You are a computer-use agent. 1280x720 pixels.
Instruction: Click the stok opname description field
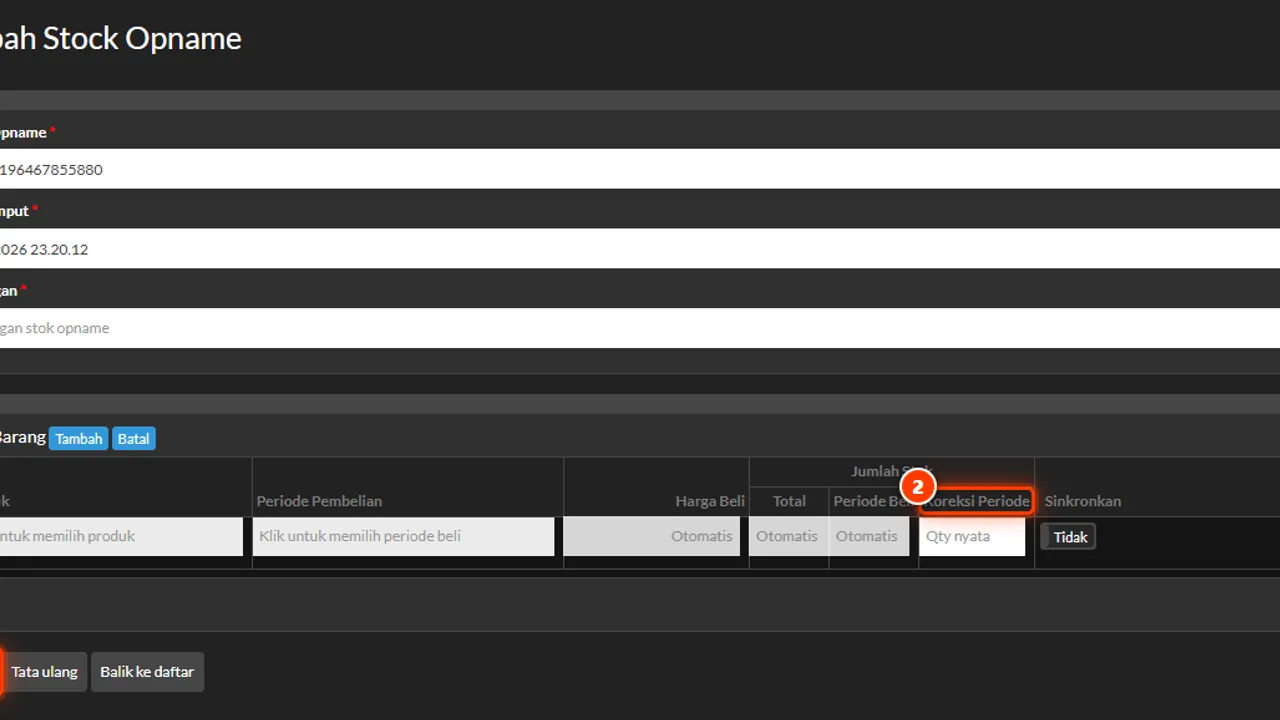click(640, 328)
